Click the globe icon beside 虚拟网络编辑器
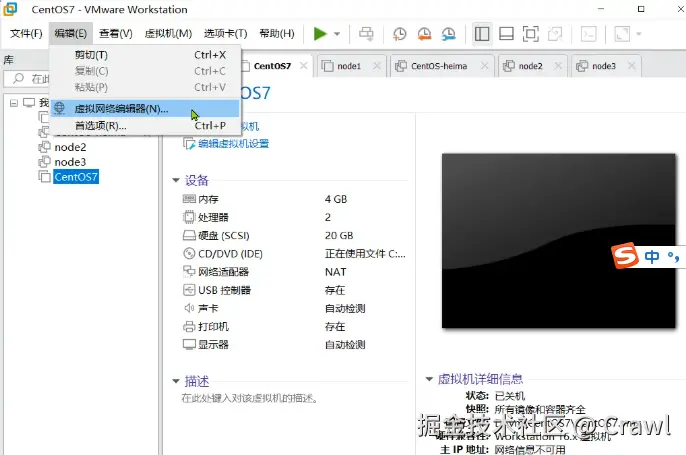Viewport: 686px width, 455px height. point(60,108)
